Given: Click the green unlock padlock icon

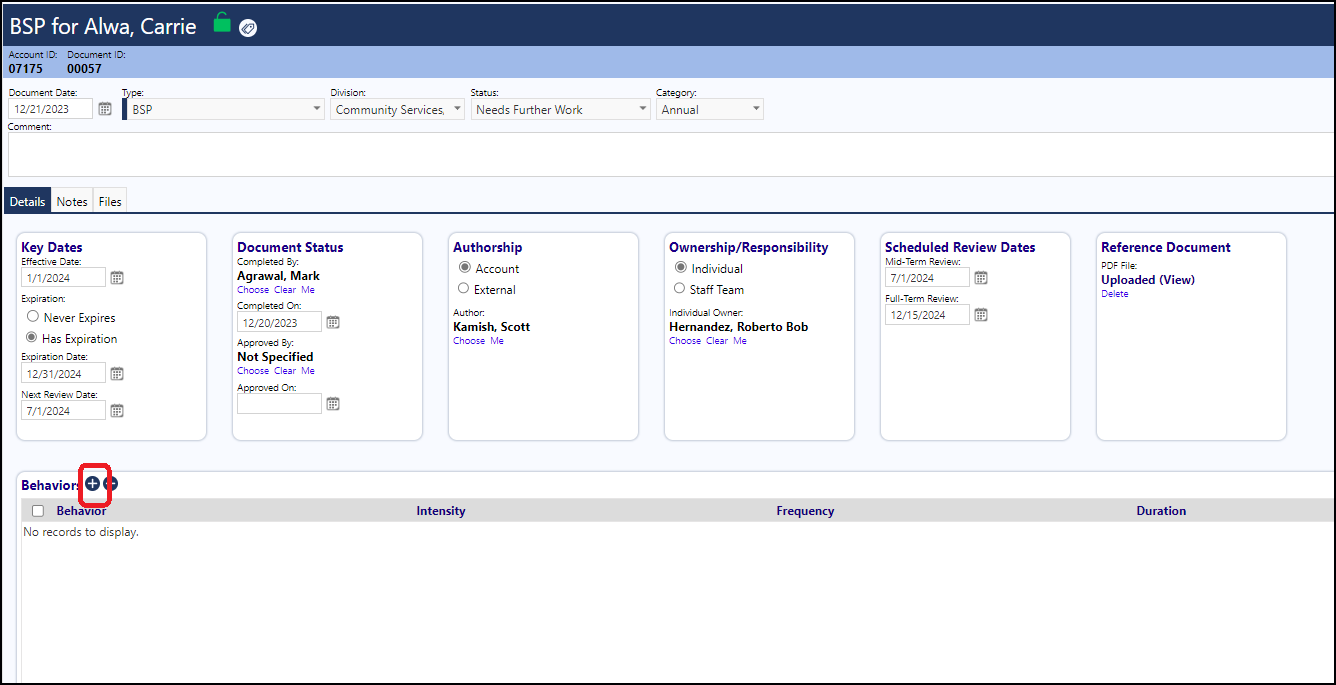Looking at the screenshot, I should tap(222, 22).
